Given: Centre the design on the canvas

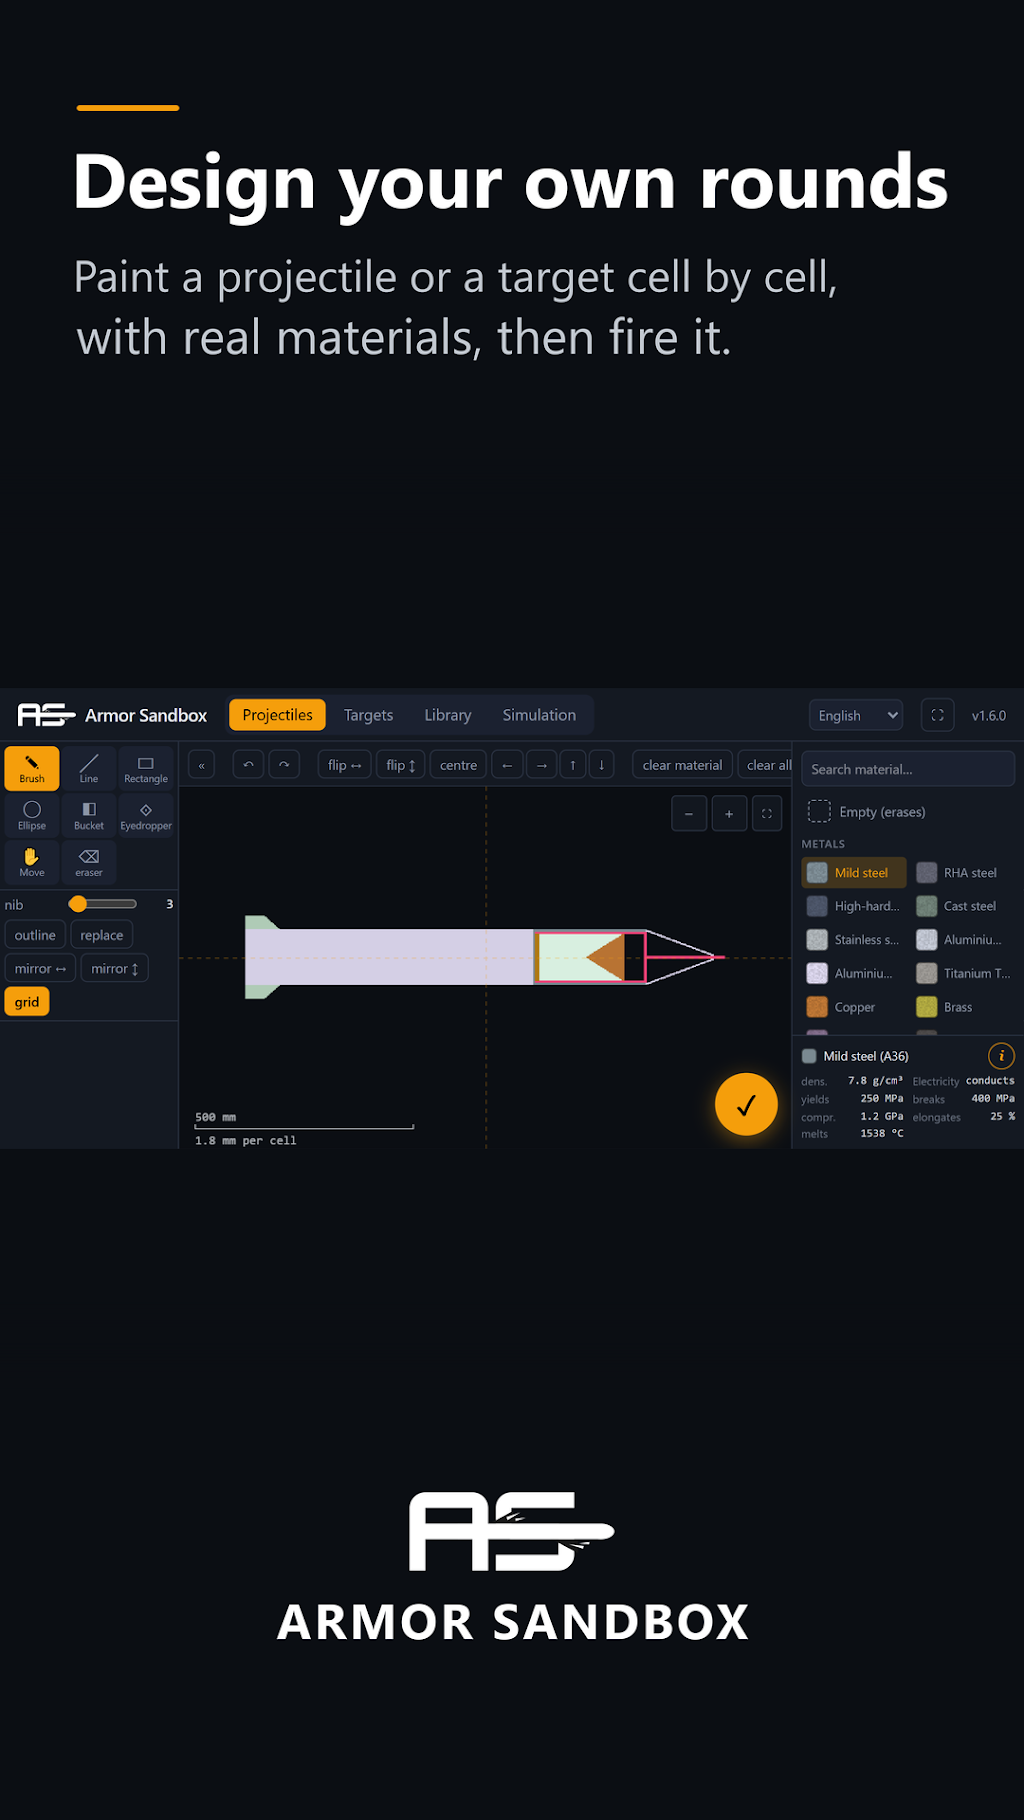Looking at the screenshot, I should [x=458, y=765].
